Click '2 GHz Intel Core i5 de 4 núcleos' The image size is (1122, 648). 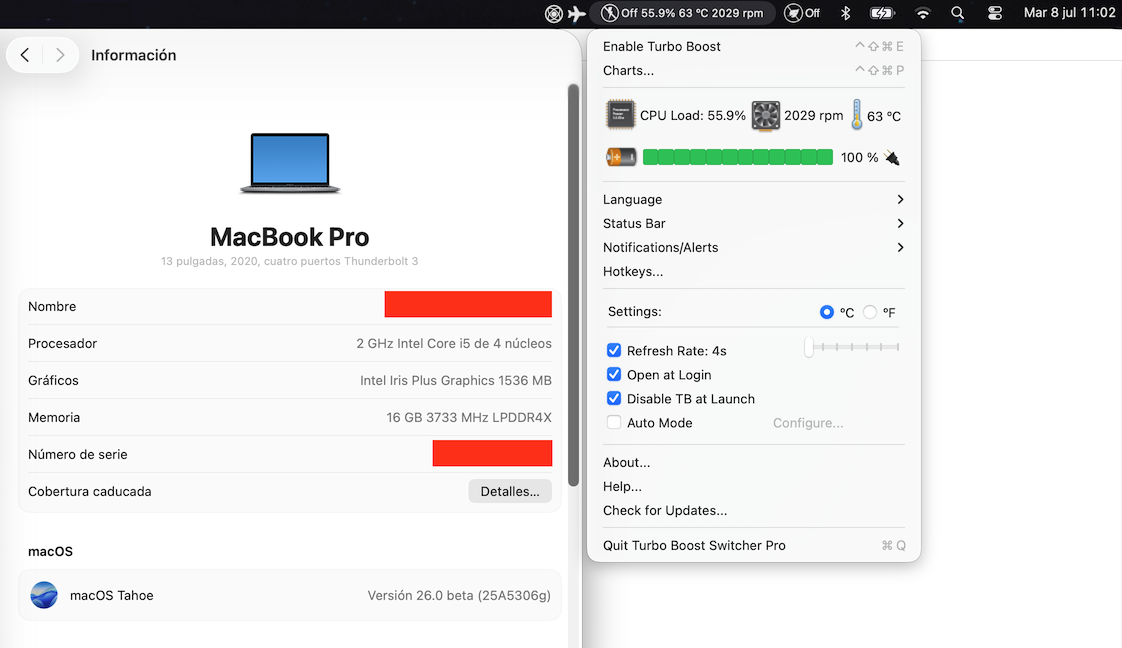point(454,343)
